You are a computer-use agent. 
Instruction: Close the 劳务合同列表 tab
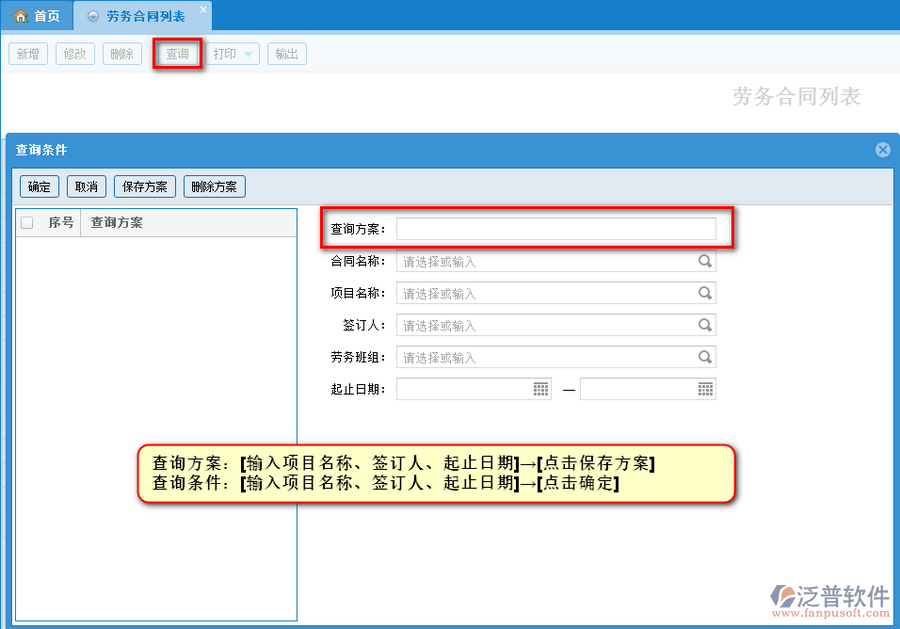click(203, 10)
